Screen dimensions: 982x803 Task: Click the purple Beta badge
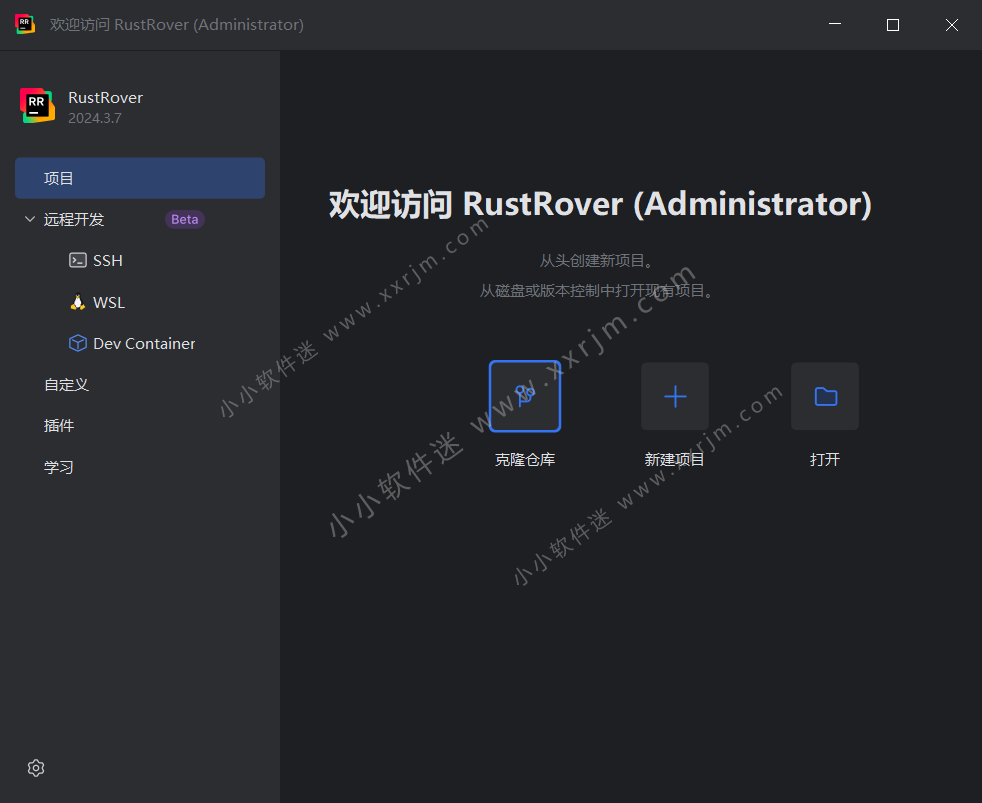point(185,219)
